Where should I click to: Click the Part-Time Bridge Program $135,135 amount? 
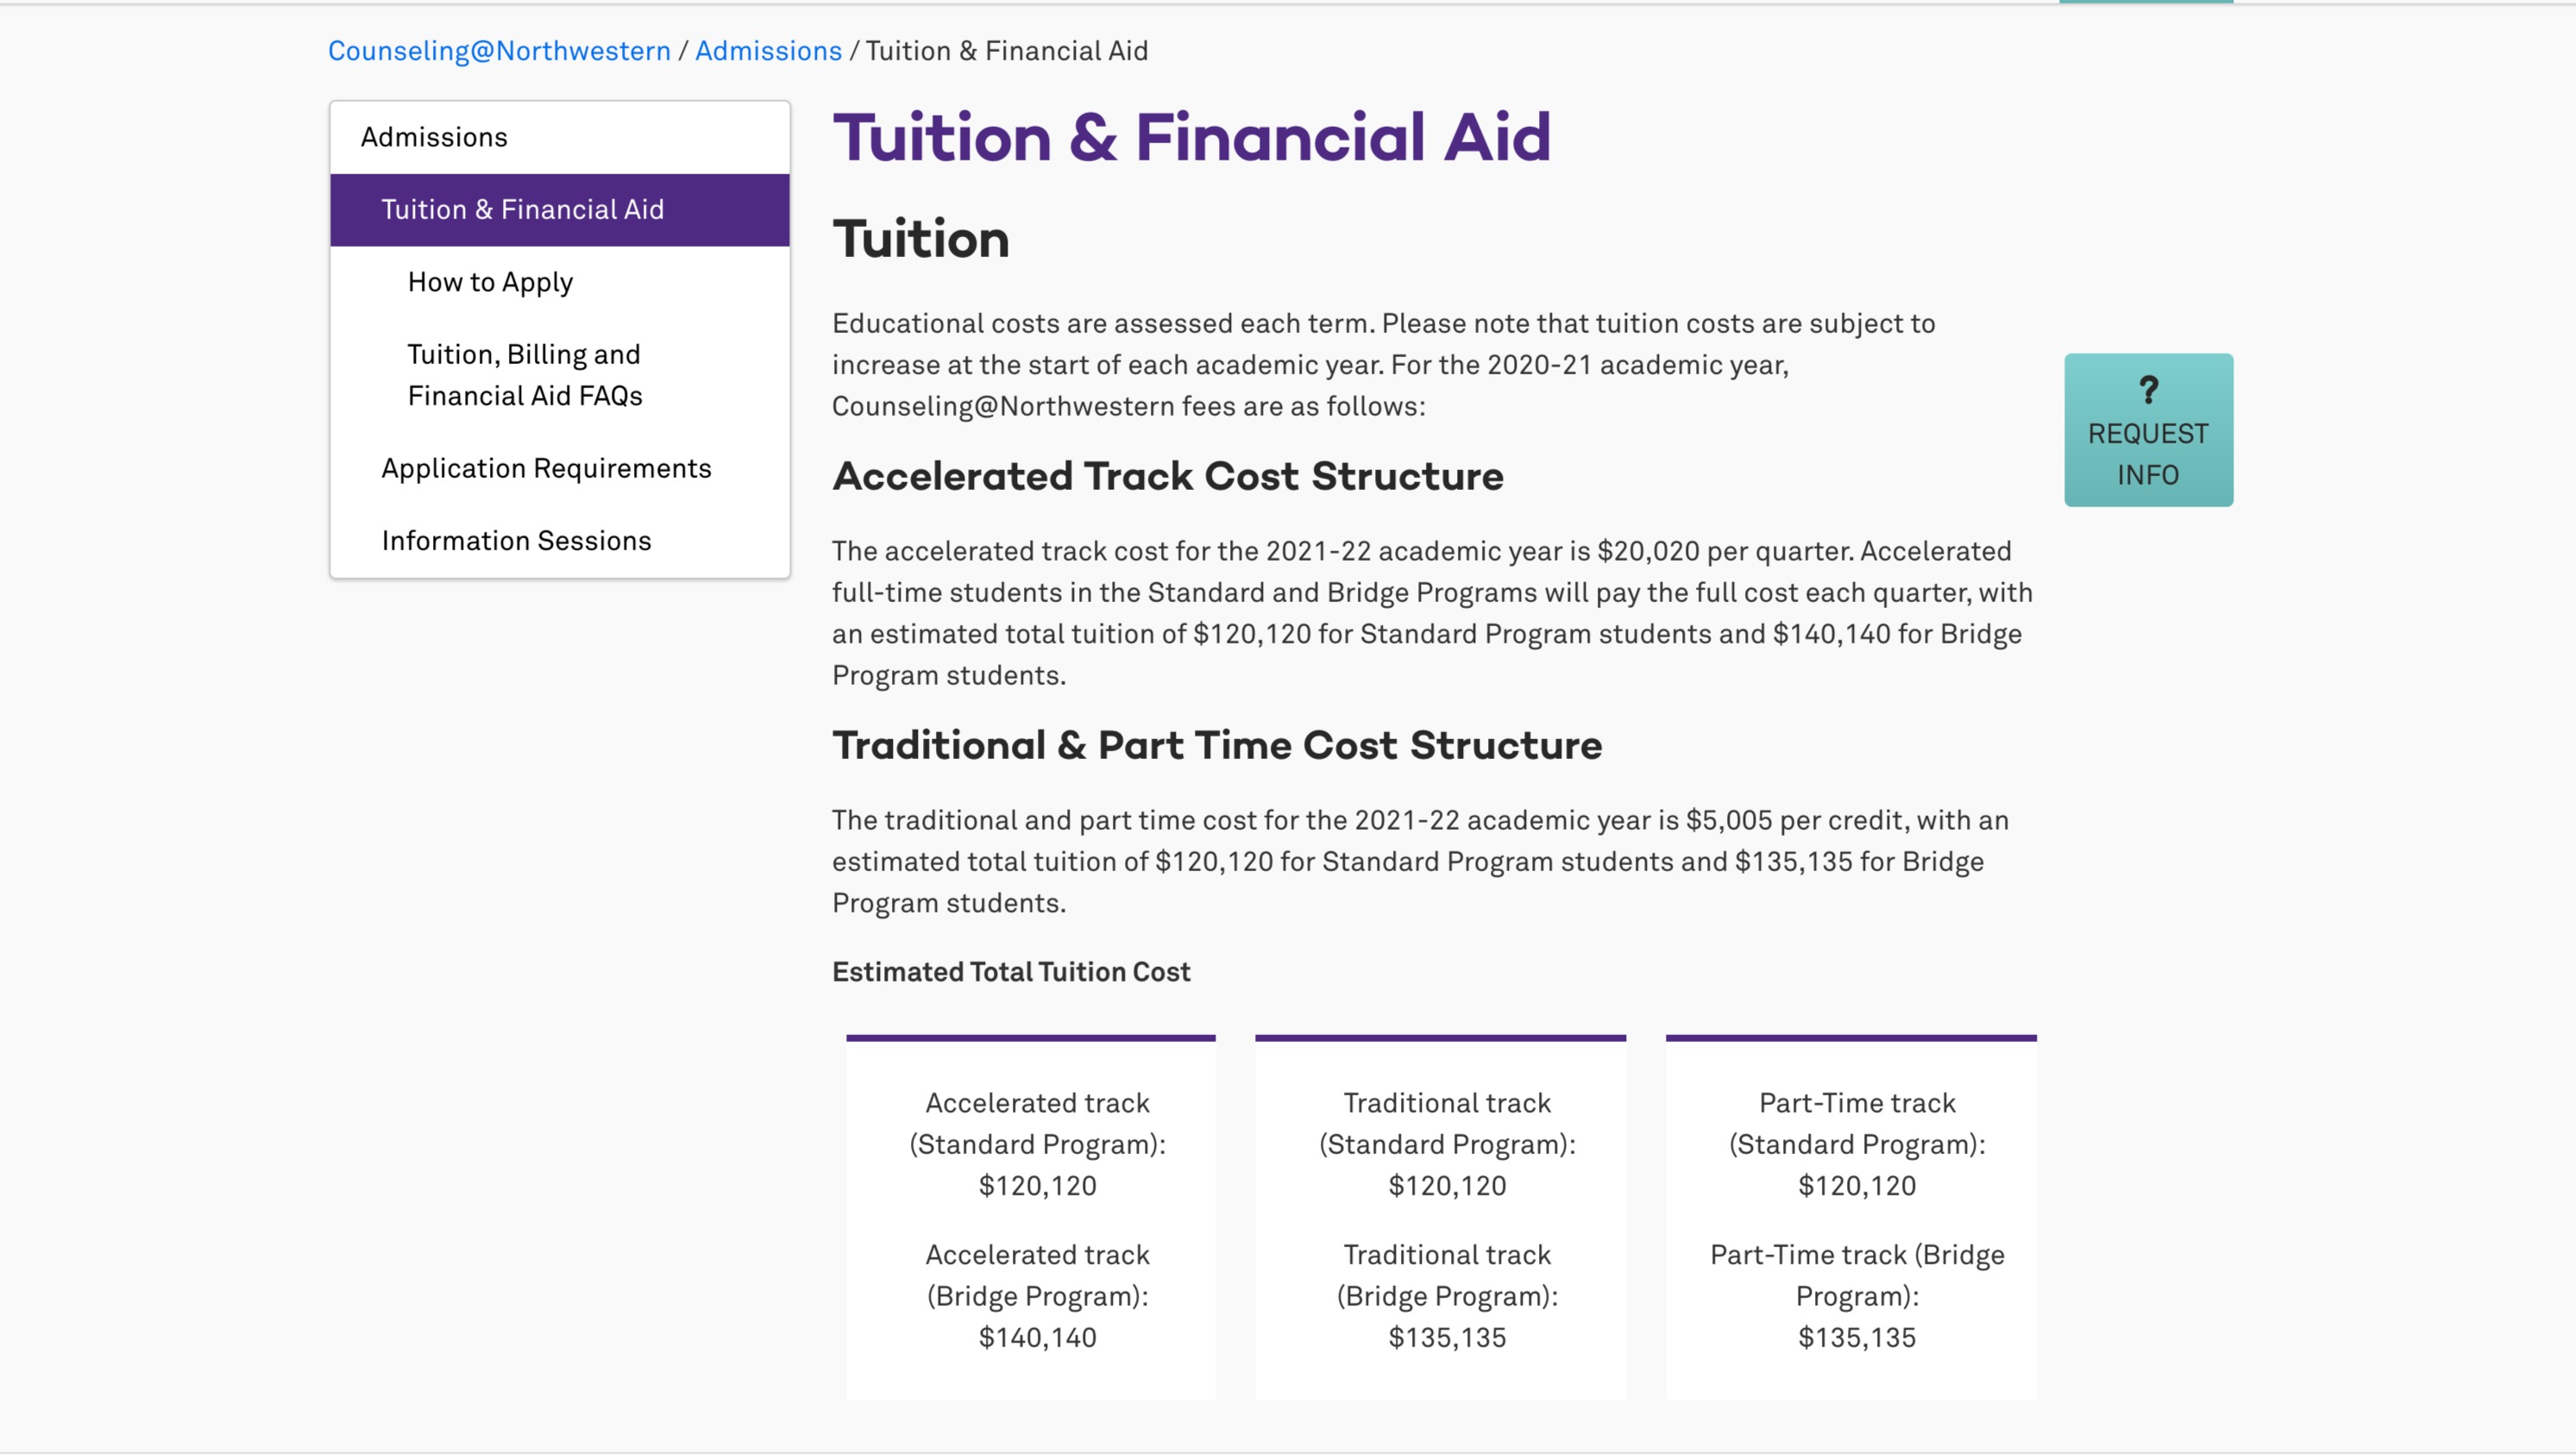coord(1857,1338)
